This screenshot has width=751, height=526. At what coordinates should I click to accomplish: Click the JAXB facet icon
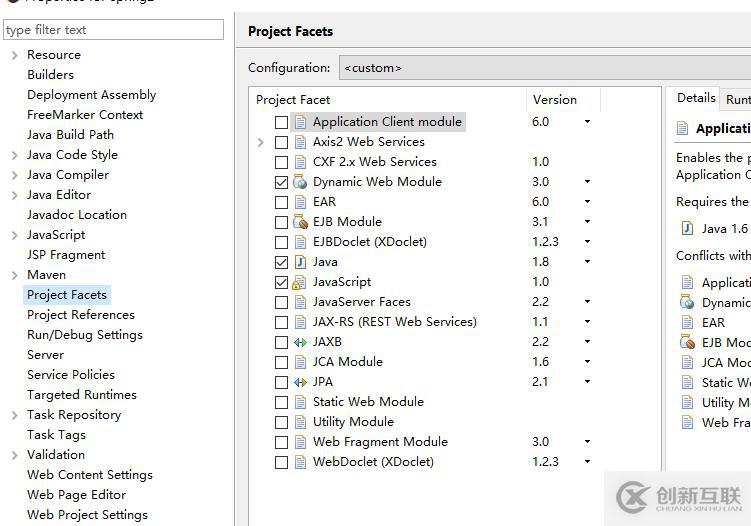click(x=300, y=342)
